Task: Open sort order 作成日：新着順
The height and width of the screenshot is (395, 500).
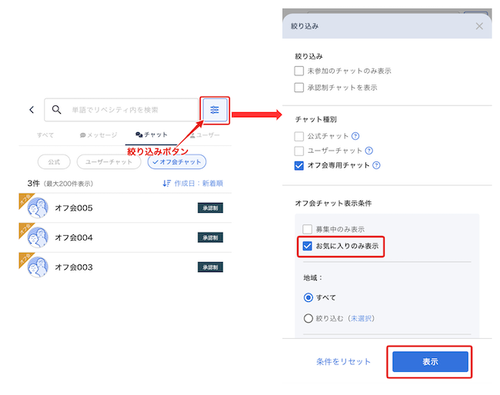Action: click(x=193, y=183)
